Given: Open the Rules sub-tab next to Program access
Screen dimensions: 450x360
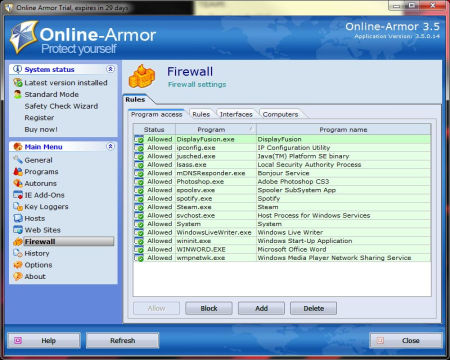Looking at the screenshot, I should pos(201,114).
